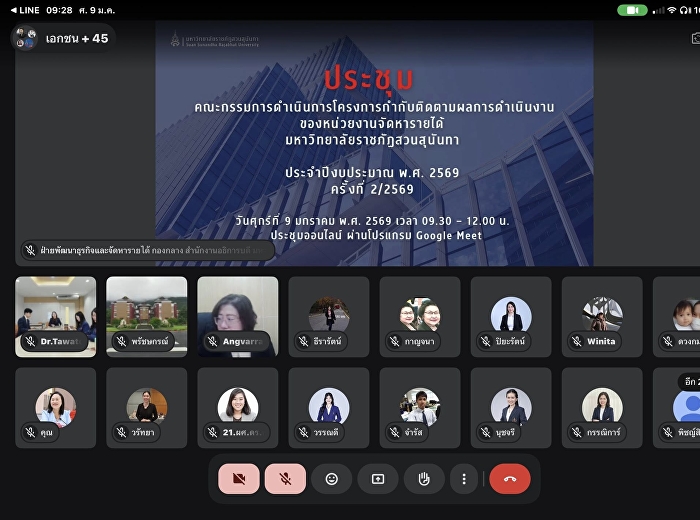Select the จำรัส participant tile
This screenshot has width=700, height=520.
click(x=420, y=408)
